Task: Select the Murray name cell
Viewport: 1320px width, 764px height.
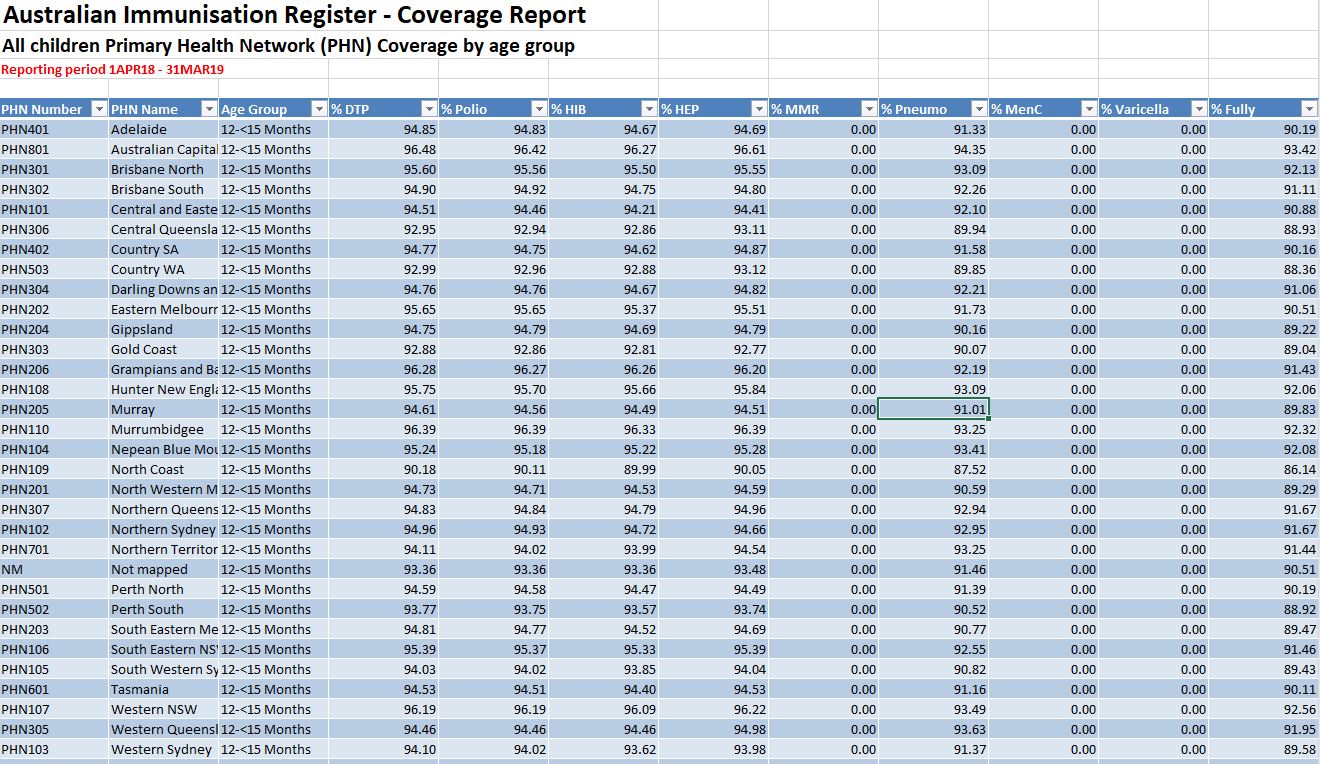Action: (x=163, y=409)
